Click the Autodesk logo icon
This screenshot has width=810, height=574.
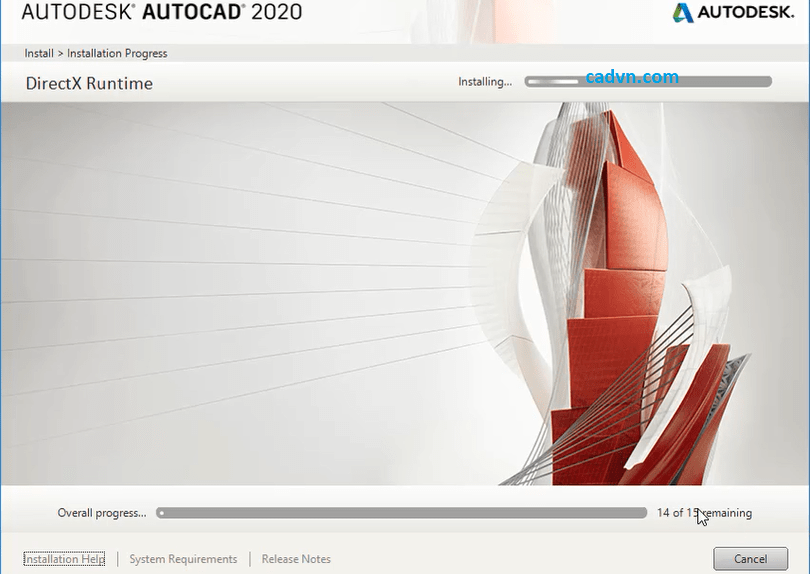pos(683,12)
